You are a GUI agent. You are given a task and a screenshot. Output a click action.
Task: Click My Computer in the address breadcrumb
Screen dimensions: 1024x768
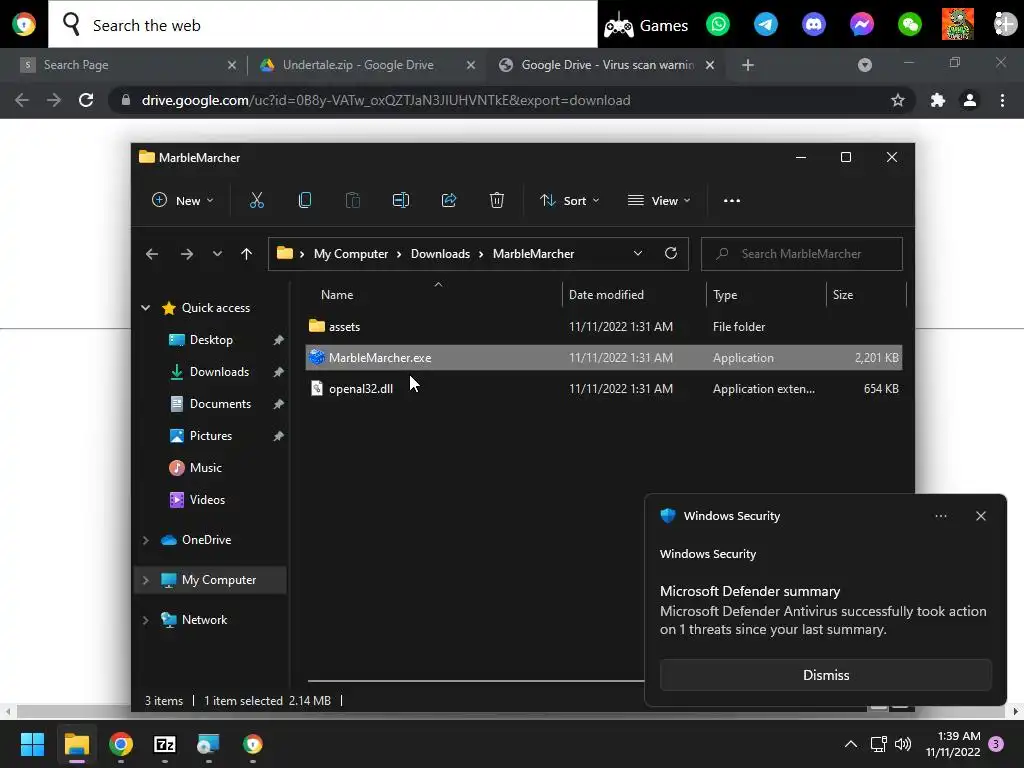point(351,254)
